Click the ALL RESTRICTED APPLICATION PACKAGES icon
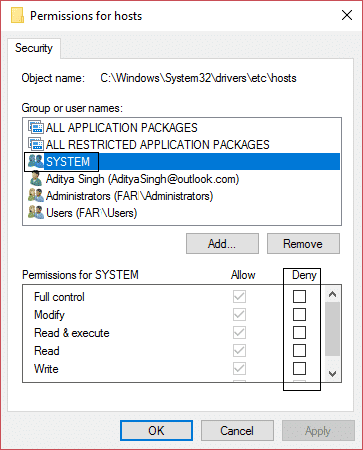 coord(36,144)
